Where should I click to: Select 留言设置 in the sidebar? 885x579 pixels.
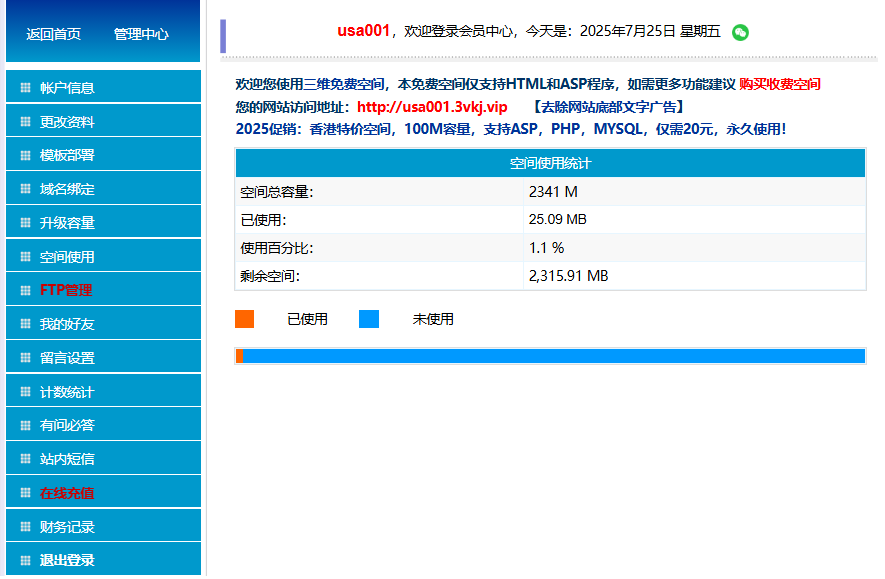coord(103,357)
